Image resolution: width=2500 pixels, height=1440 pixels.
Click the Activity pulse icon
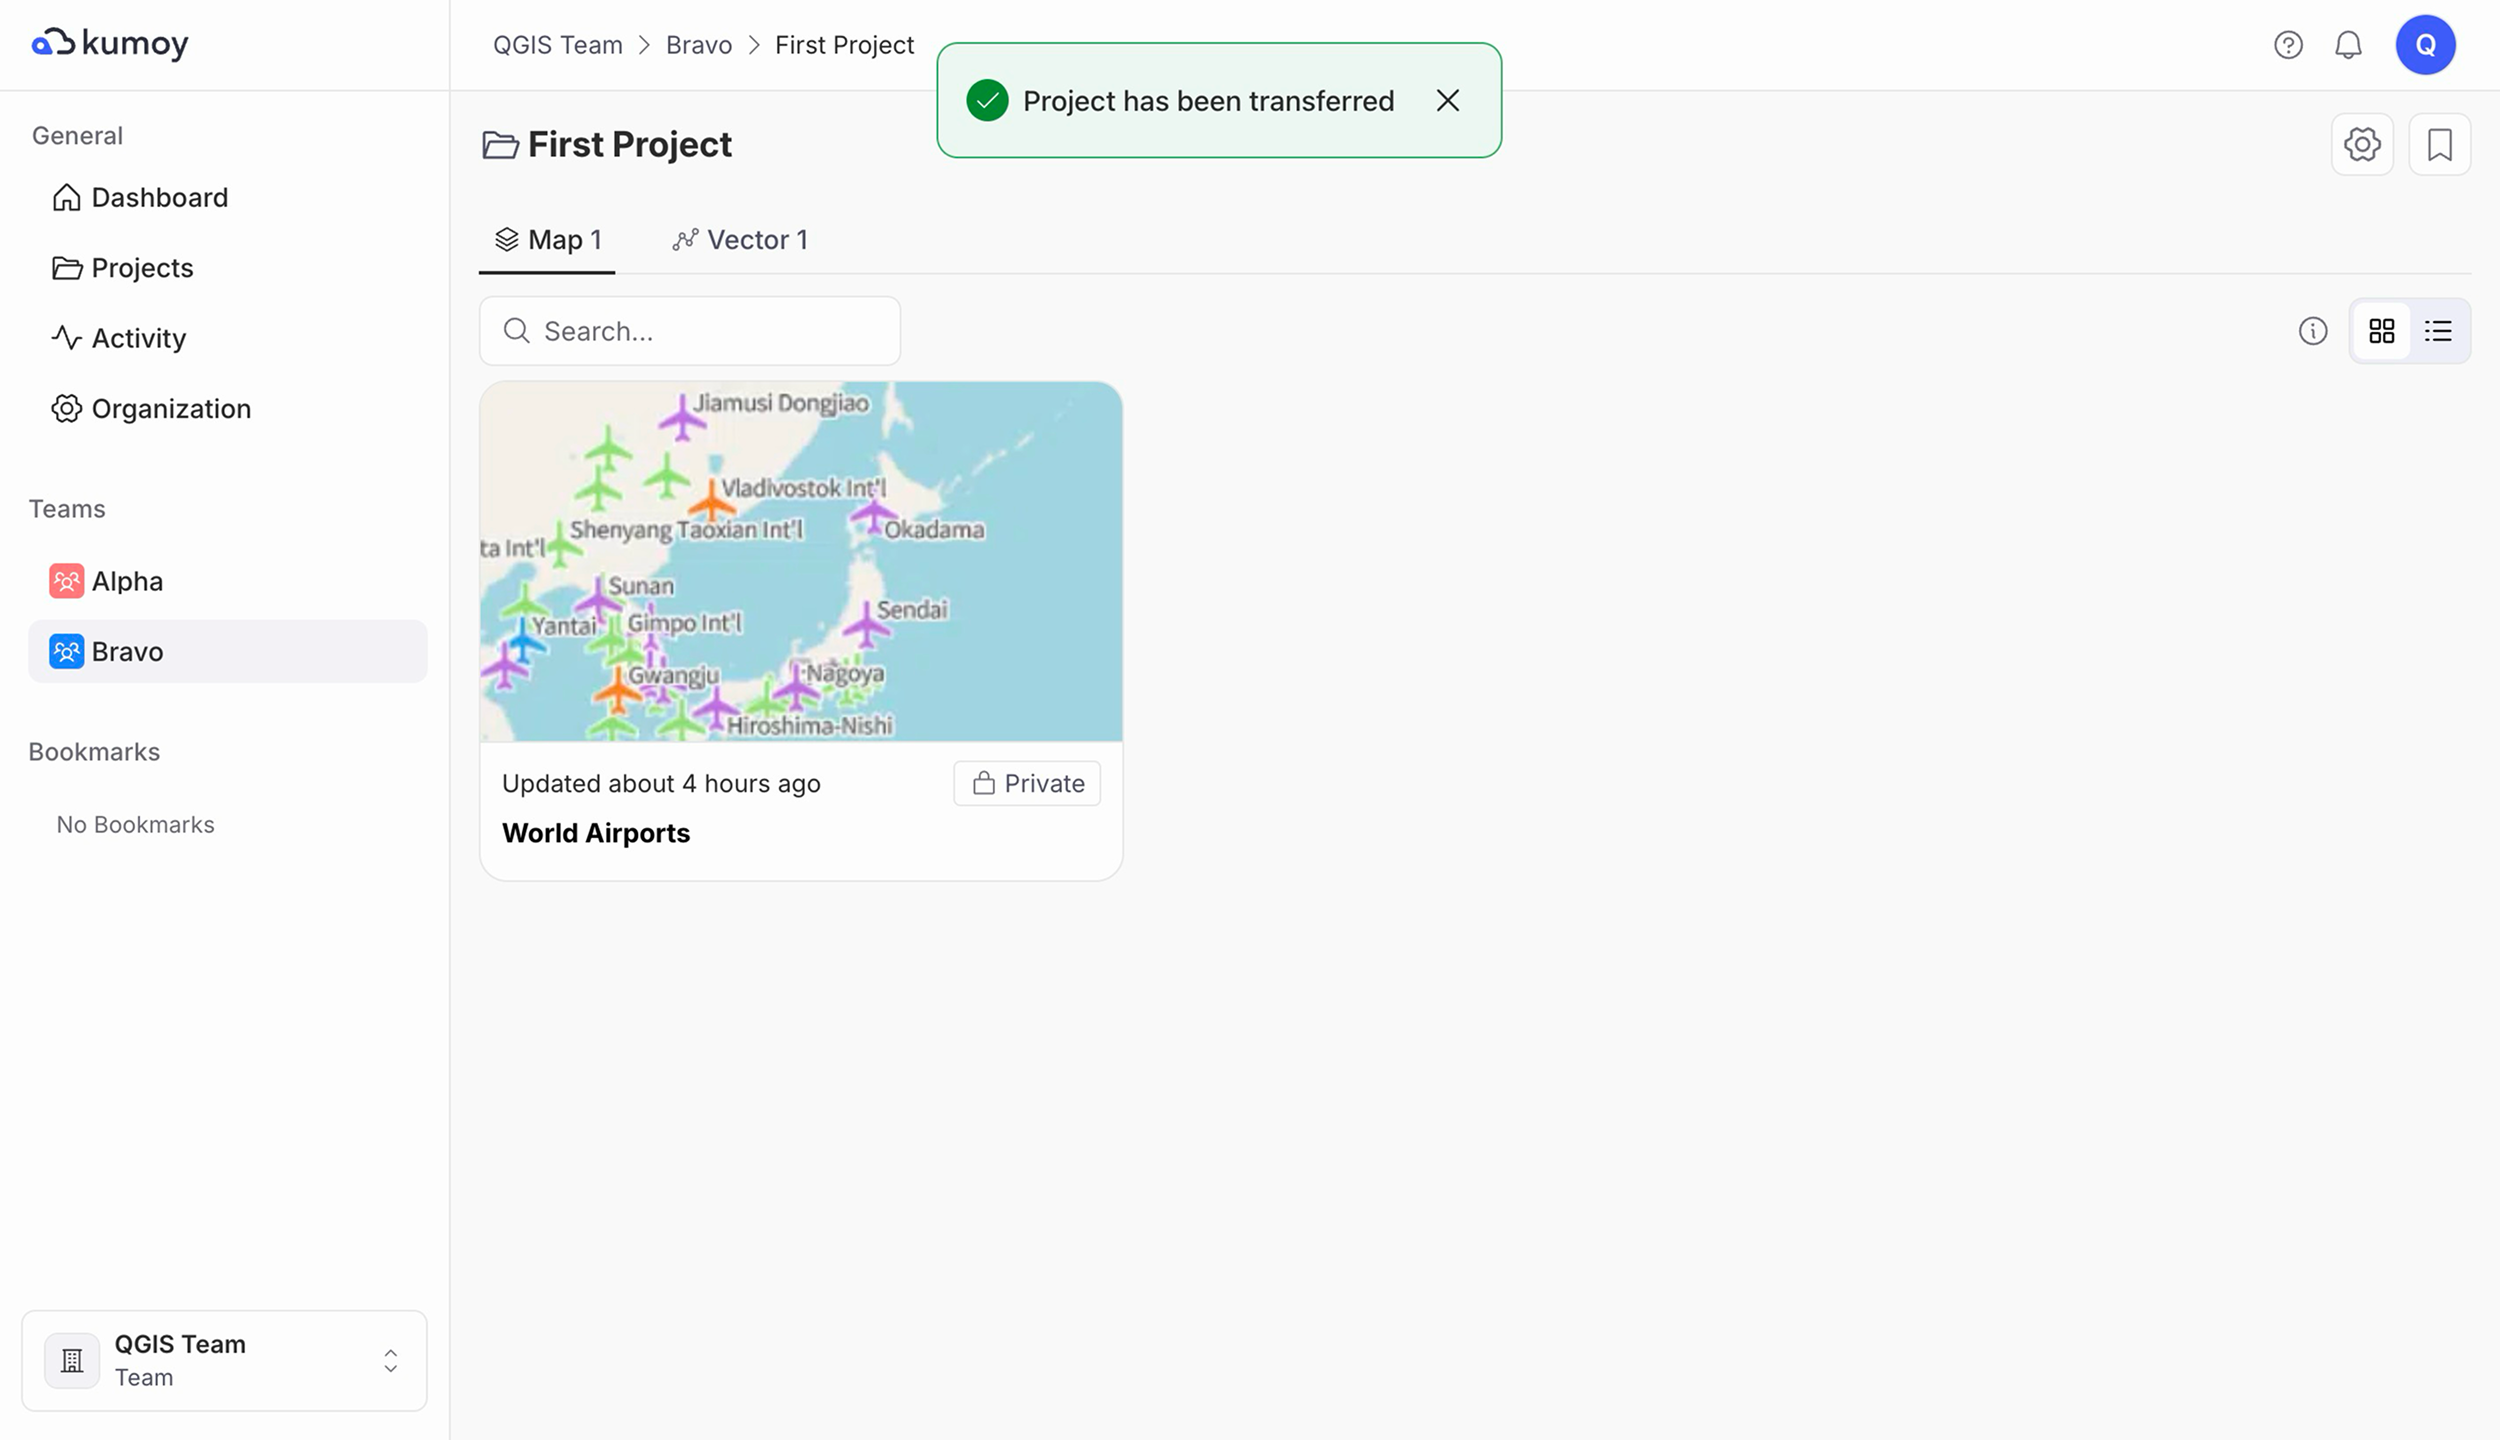[66, 338]
